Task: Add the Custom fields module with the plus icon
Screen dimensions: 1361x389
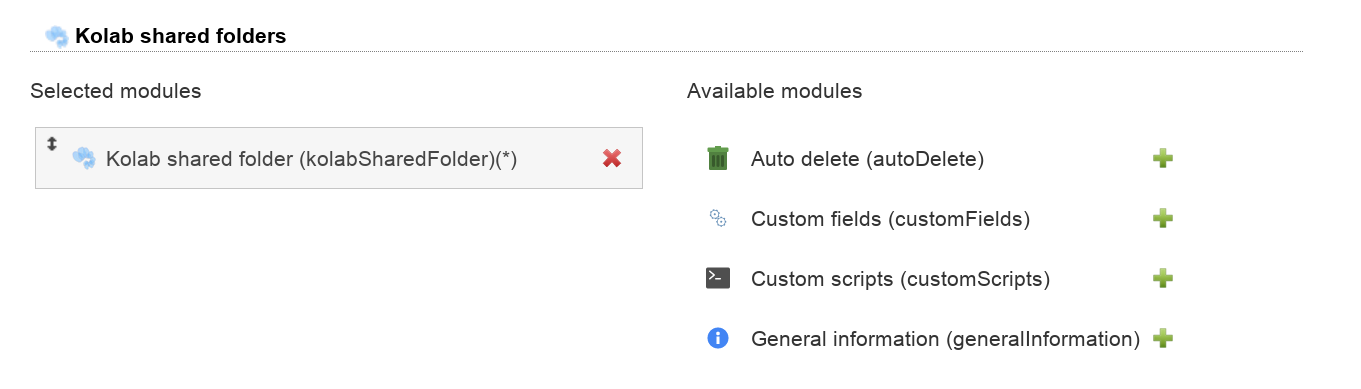Action: tap(1162, 218)
